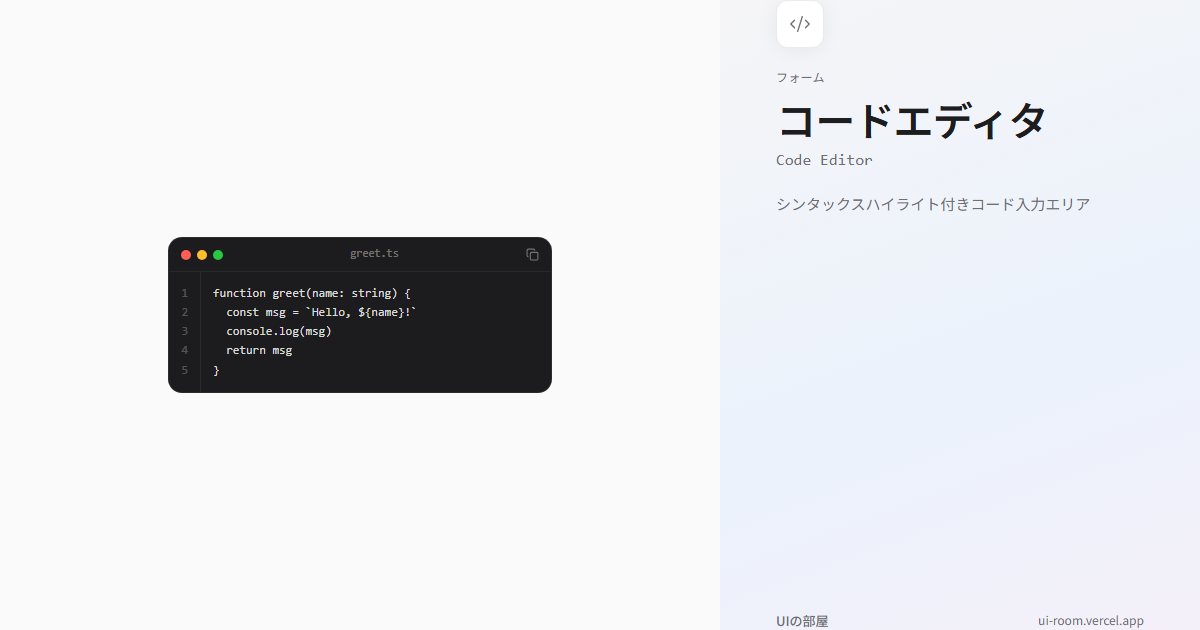Click the green traffic-light dot

[218, 255]
